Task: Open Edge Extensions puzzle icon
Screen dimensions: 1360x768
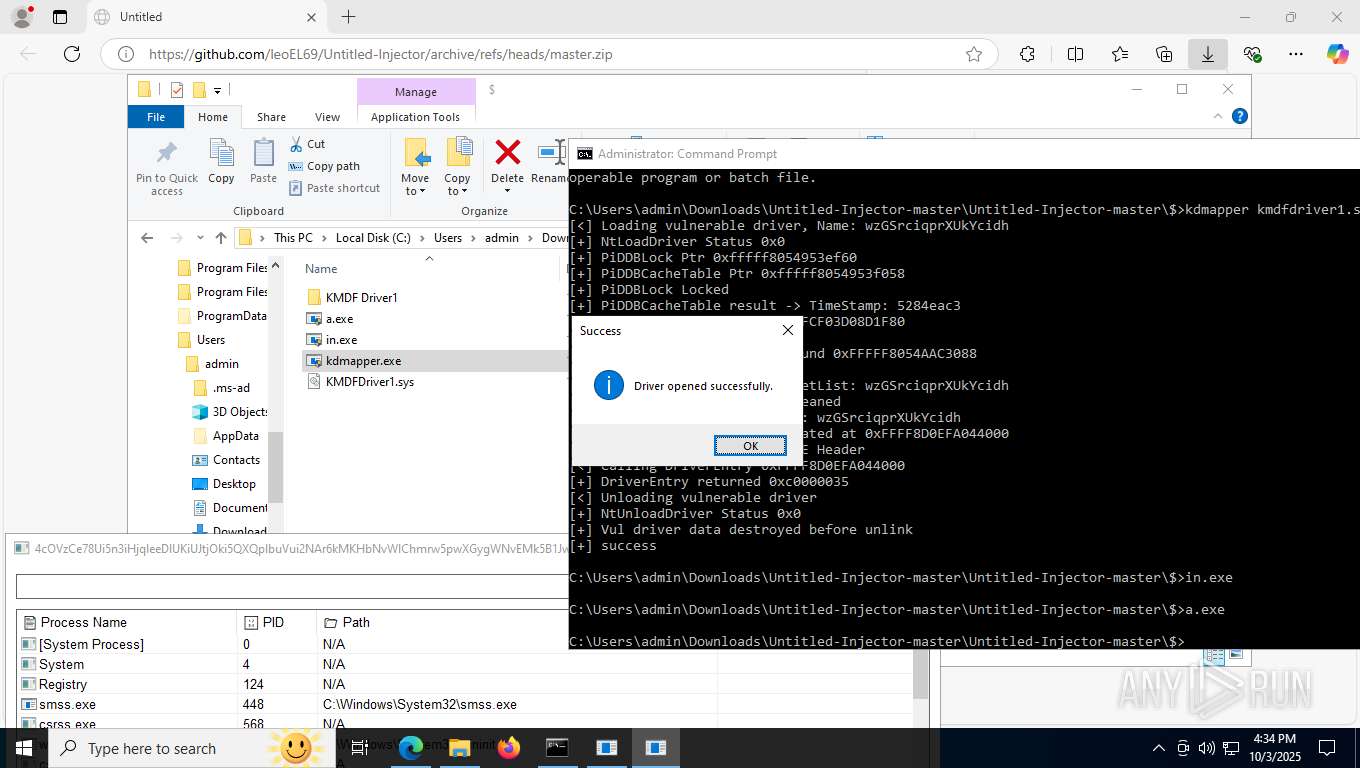Action: [x=1027, y=54]
